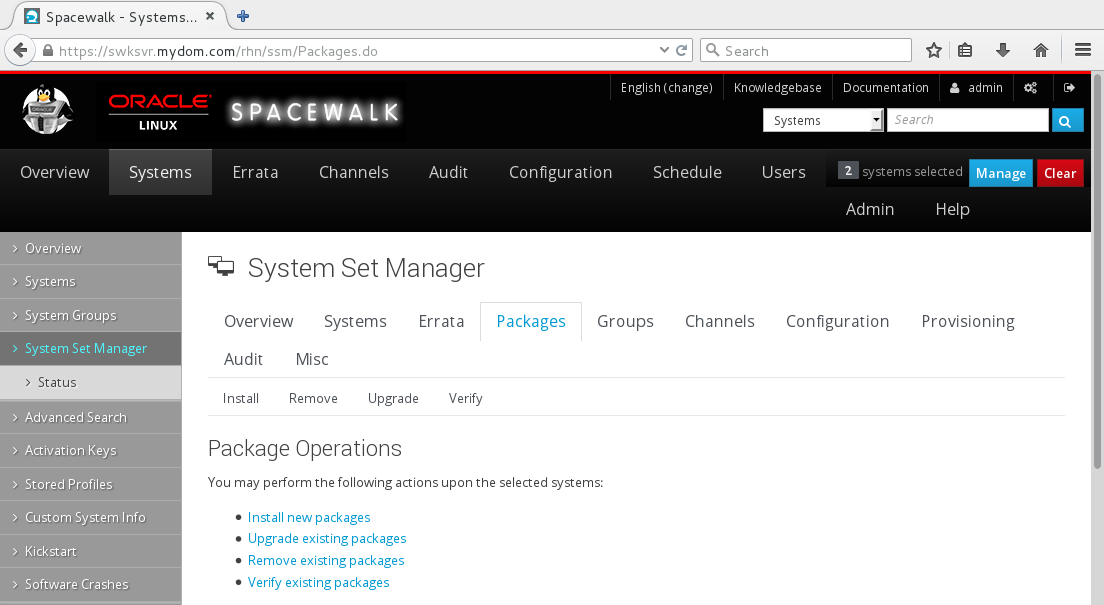The height and width of the screenshot is (605, 1104).
Task: Sign out using the logout icon
Action: (x=1069, y=88)
